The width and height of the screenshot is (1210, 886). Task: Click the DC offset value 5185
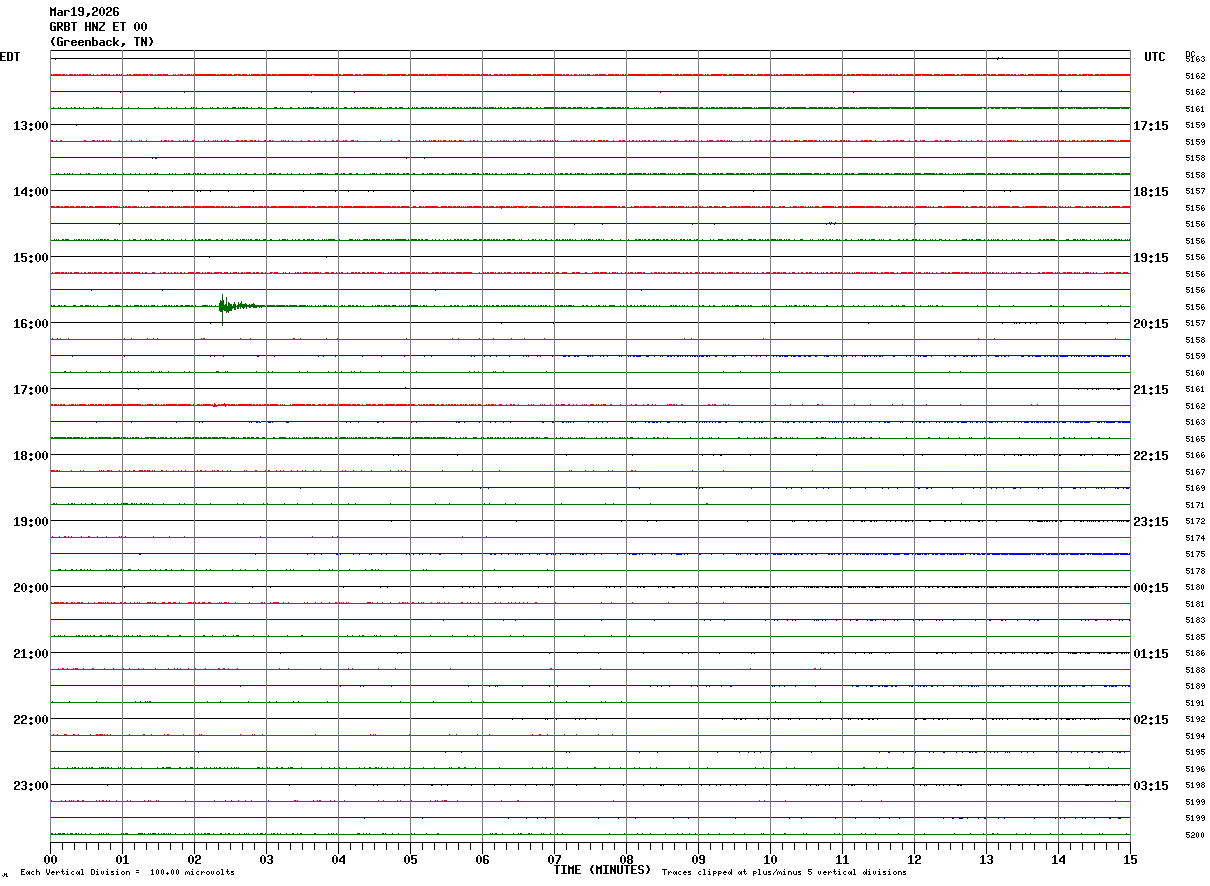tap(1195, 637)
